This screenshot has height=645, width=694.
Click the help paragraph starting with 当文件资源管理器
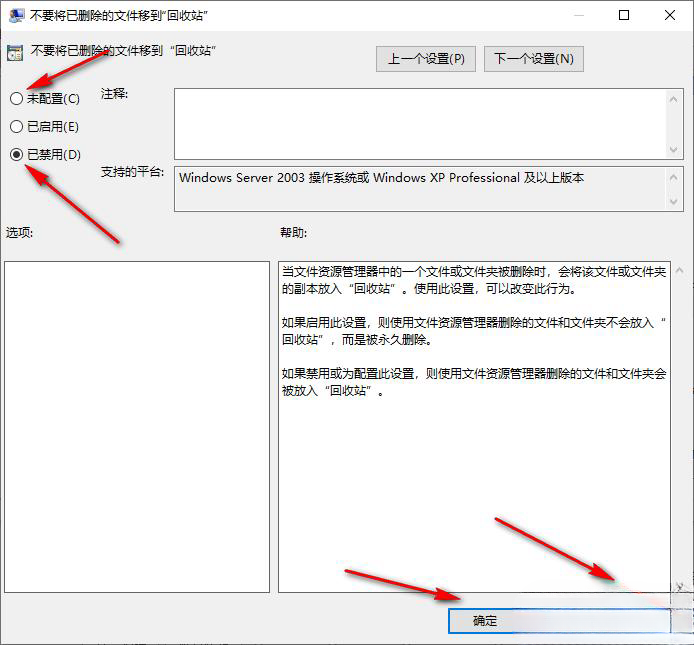474,280
